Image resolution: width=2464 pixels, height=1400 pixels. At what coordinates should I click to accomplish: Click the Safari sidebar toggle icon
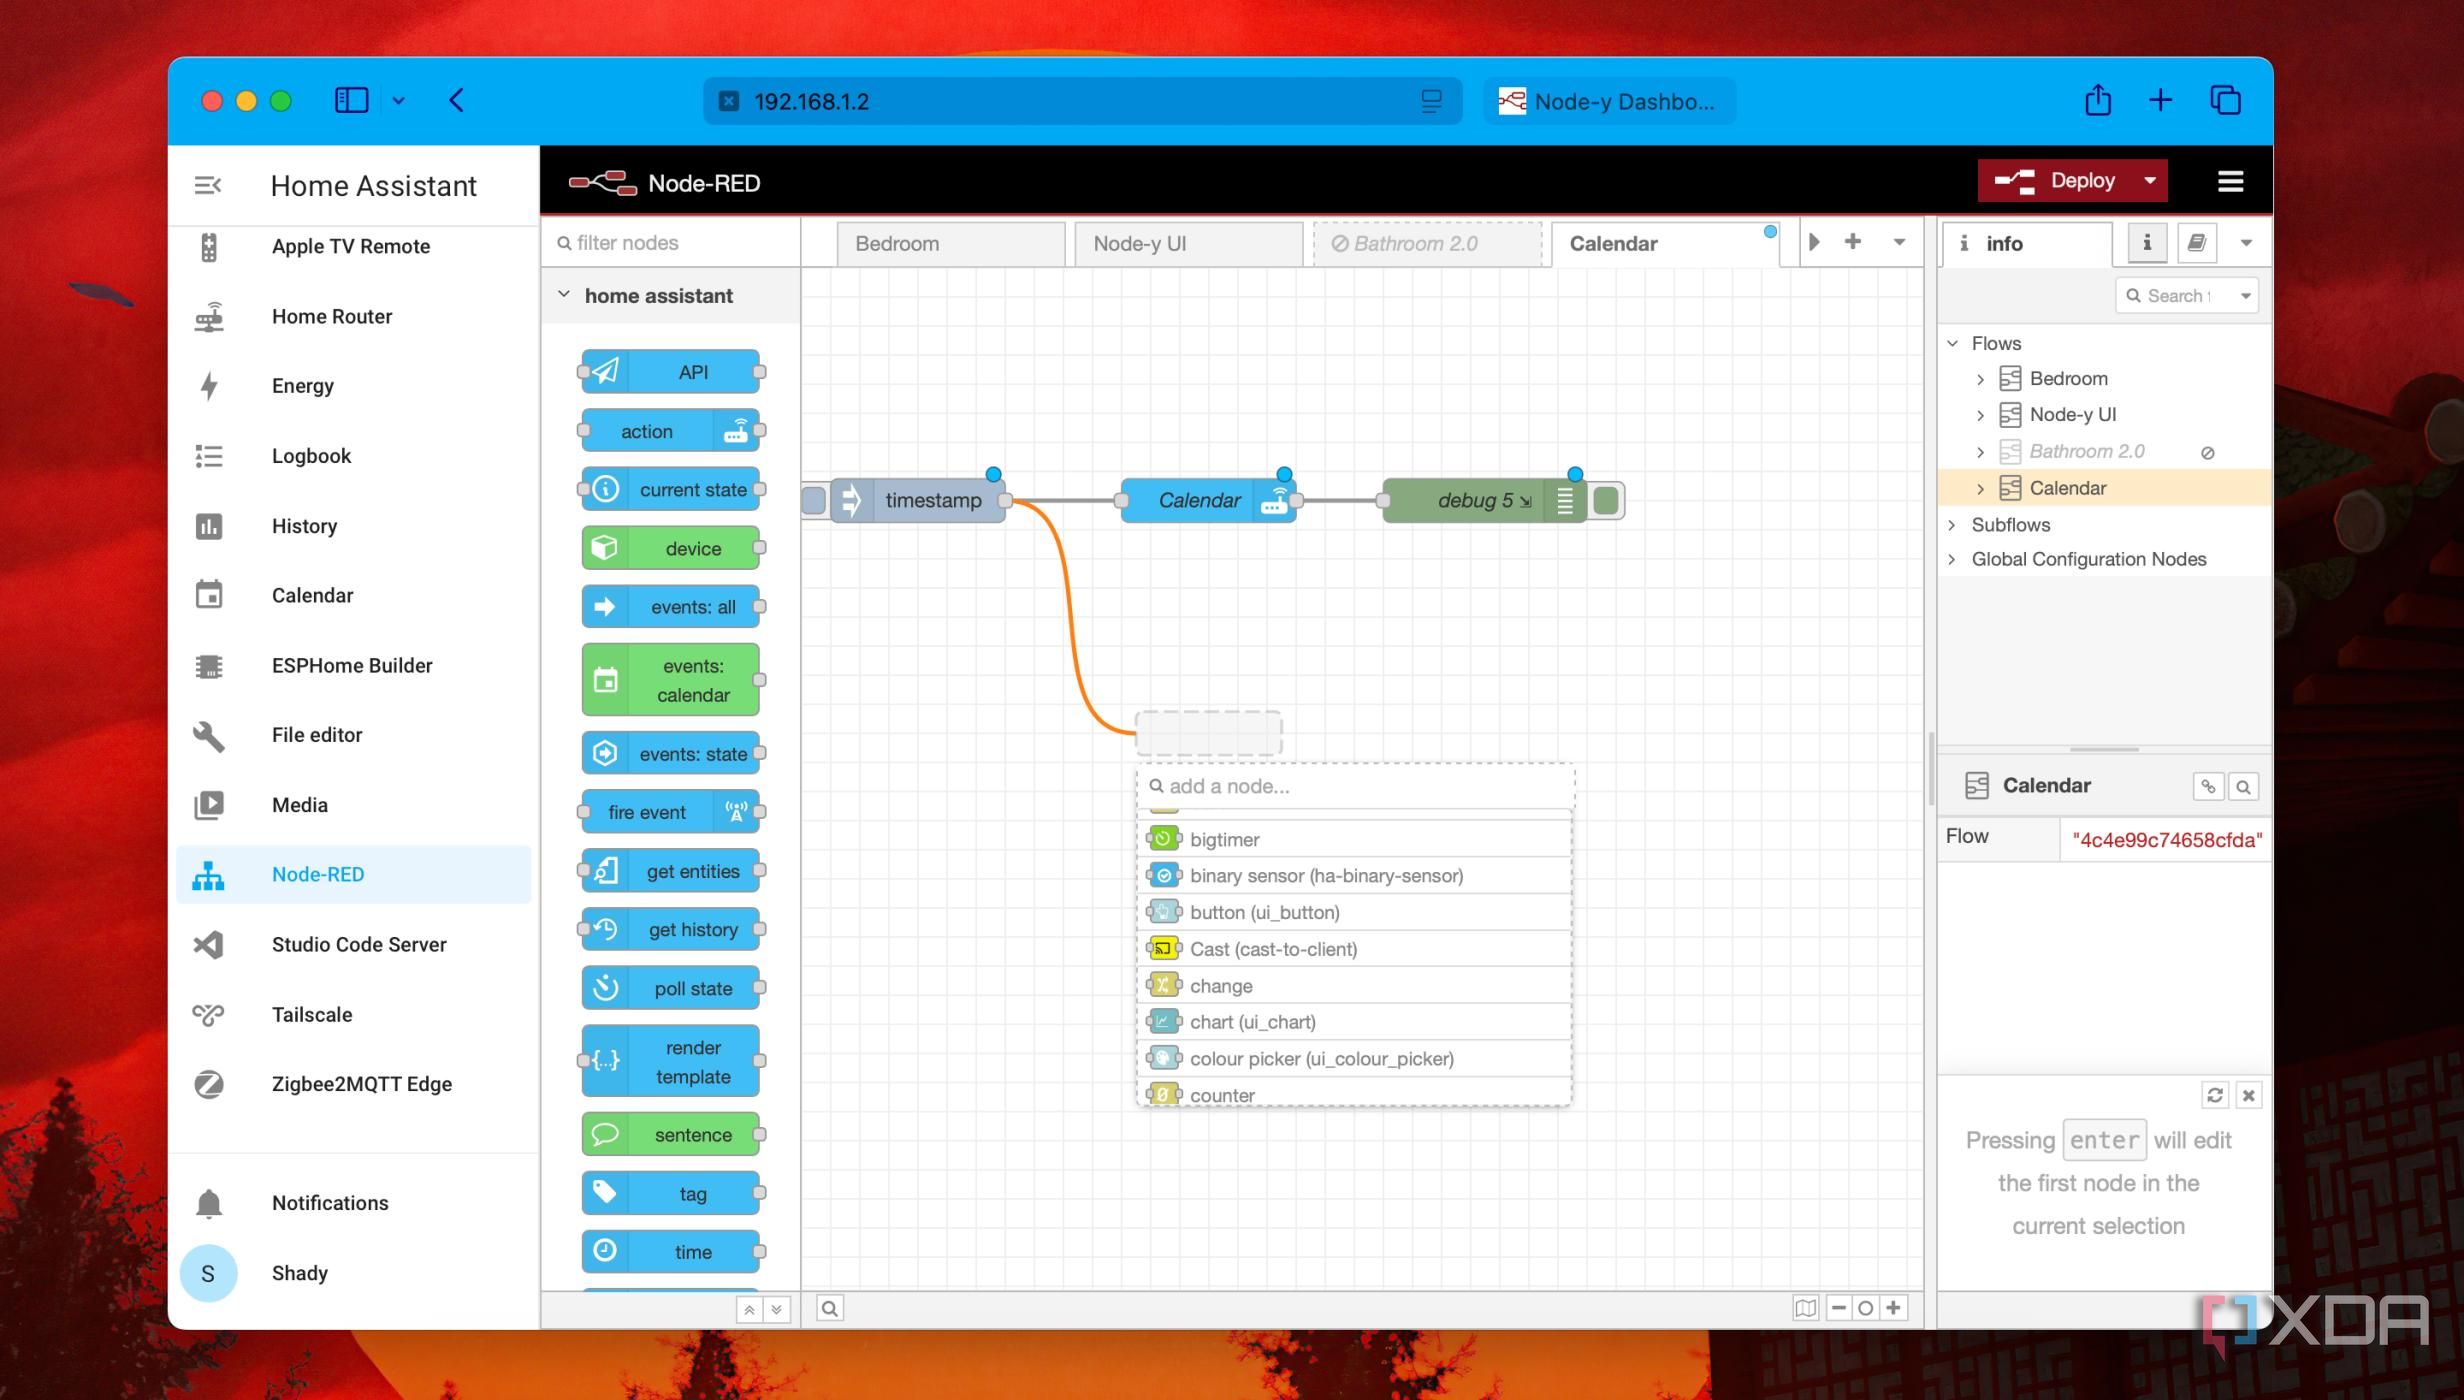click(351, 100)
